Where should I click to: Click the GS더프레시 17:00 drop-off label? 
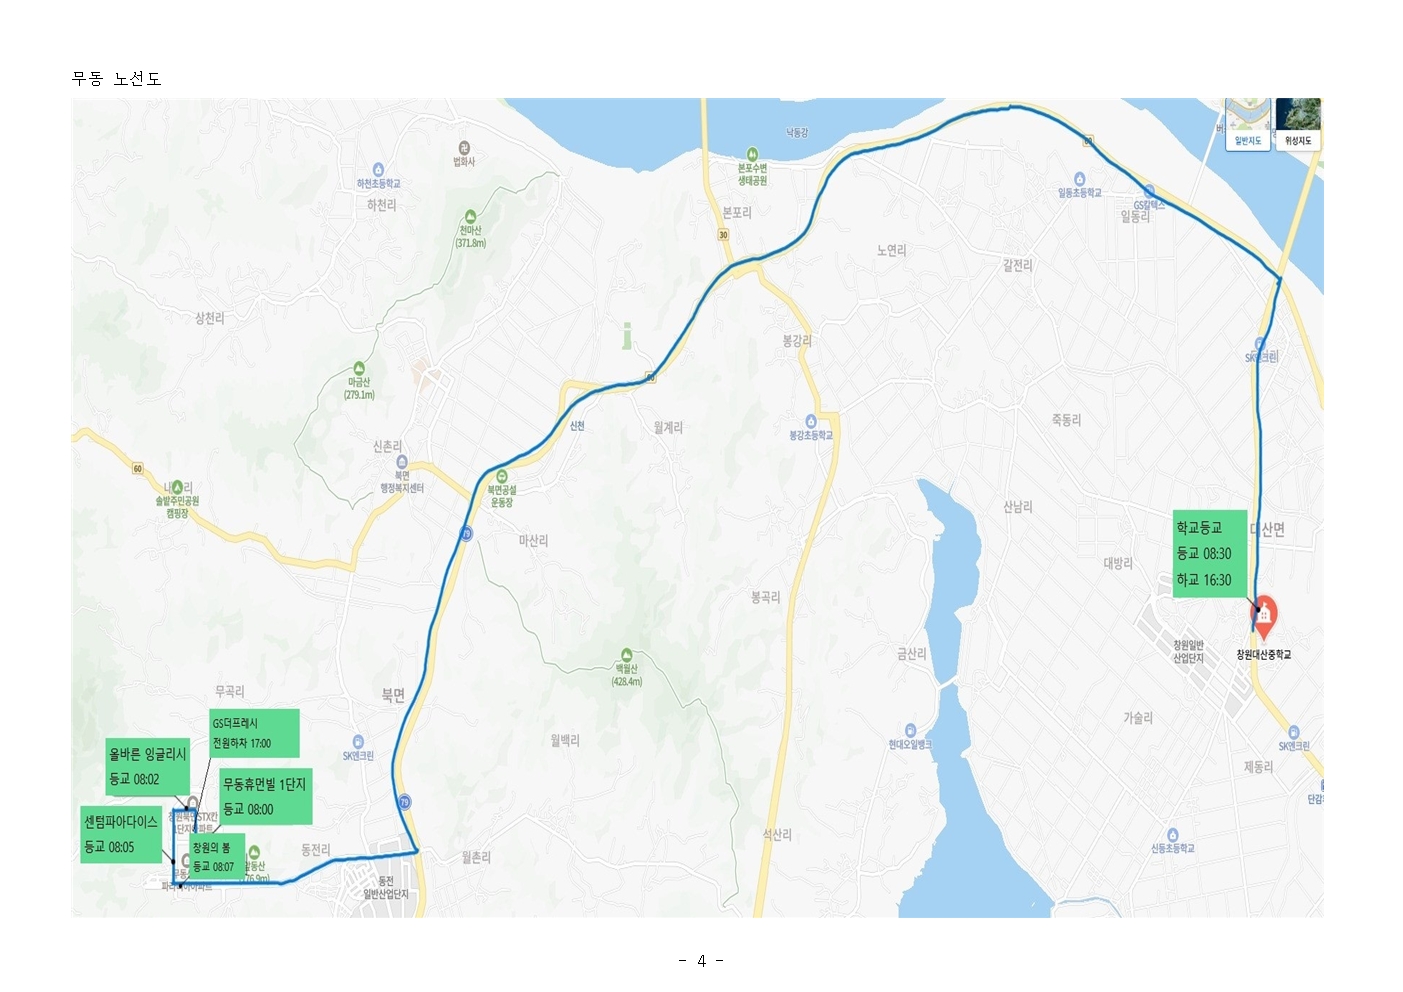pos(254,733)
